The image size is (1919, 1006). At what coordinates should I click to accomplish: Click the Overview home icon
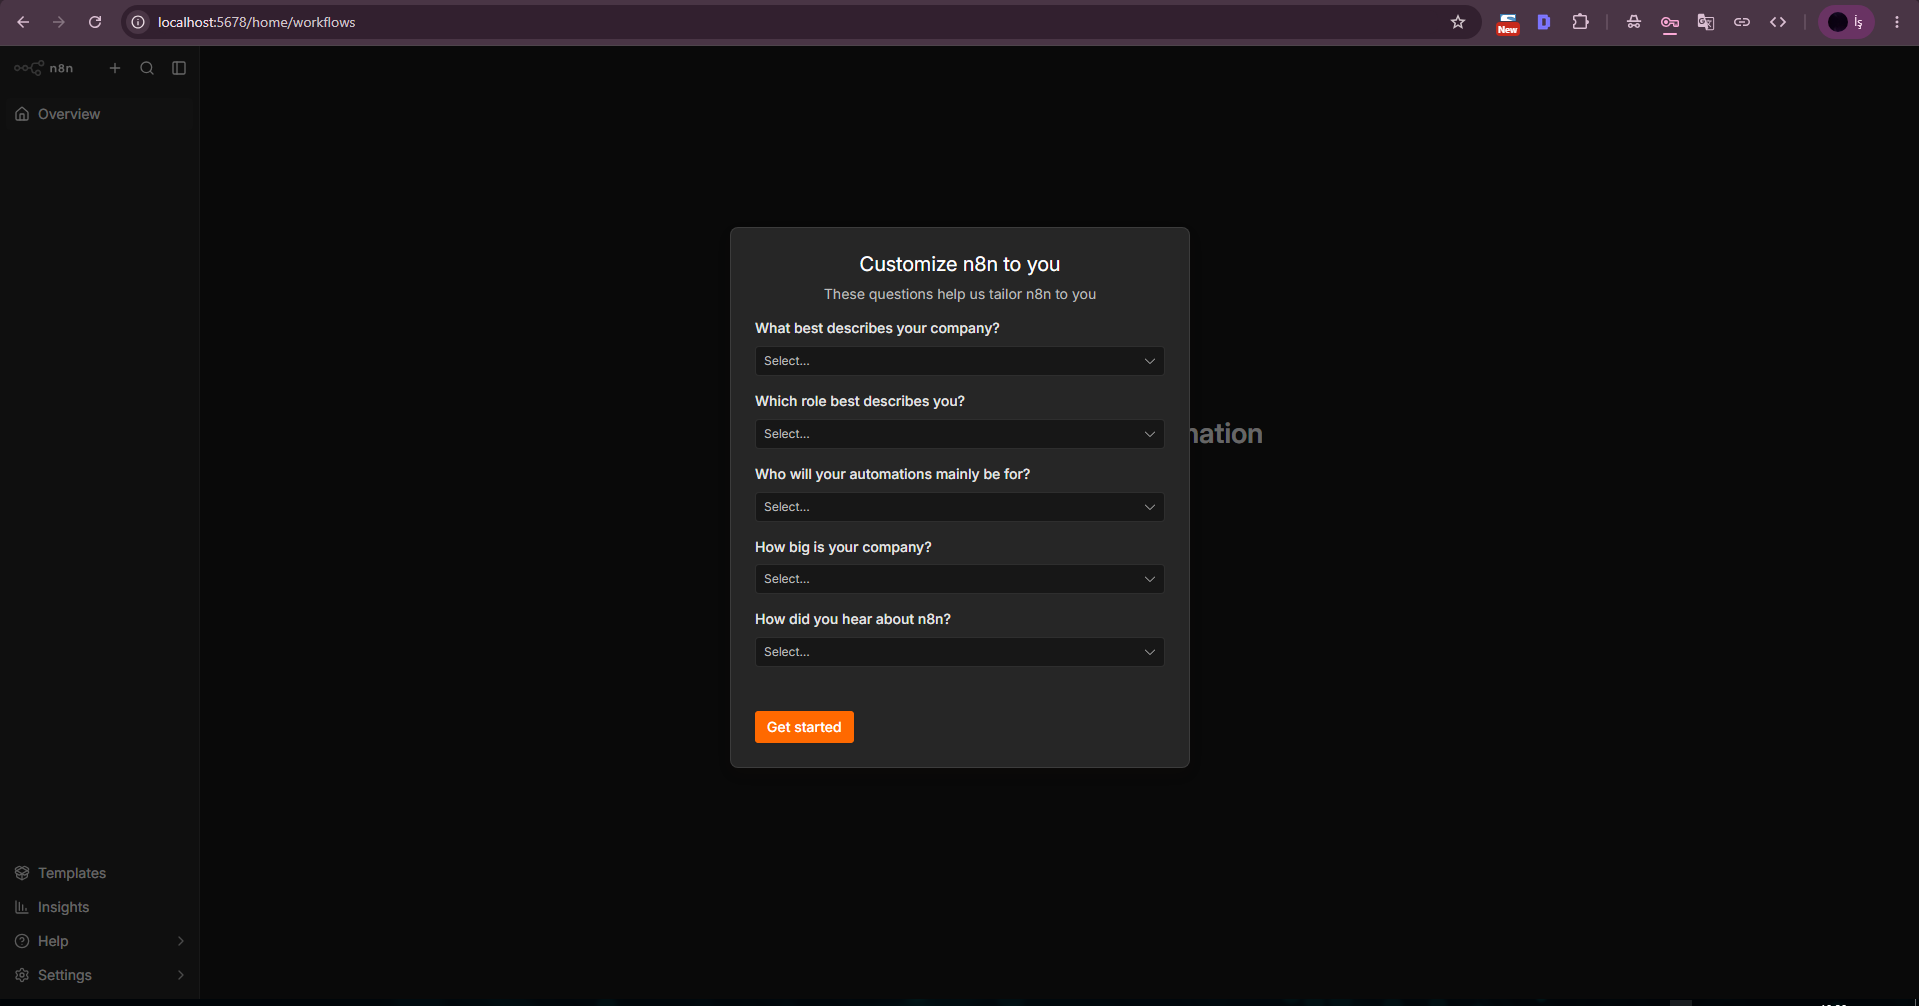pyautogui.click(x=22, y=114)
